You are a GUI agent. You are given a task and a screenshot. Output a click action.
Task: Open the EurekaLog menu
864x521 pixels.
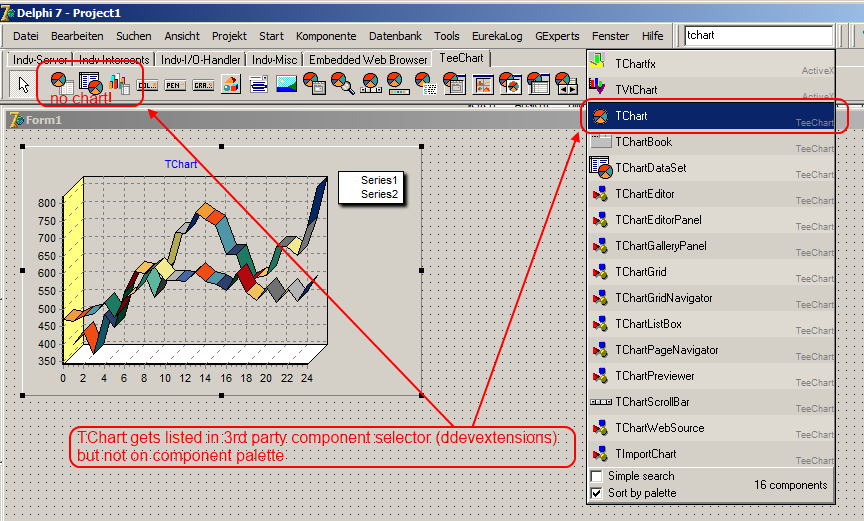497,36
